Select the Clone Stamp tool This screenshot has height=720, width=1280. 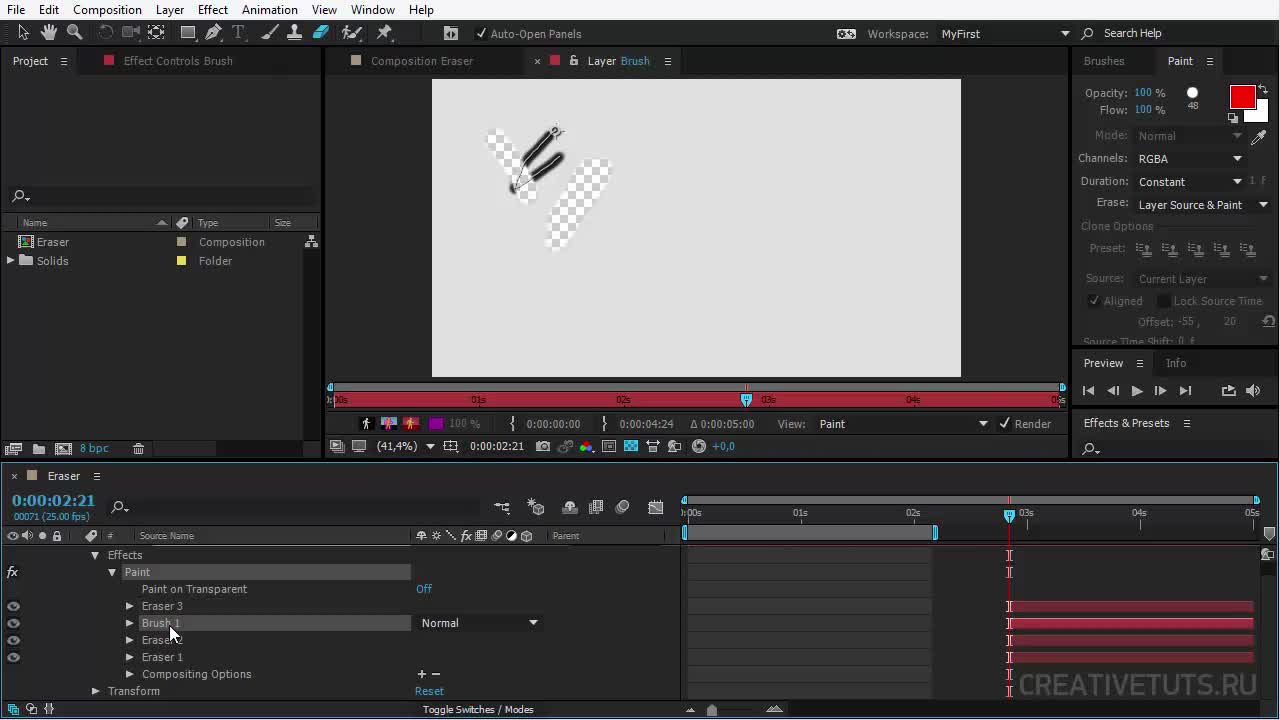coord(294,33)
